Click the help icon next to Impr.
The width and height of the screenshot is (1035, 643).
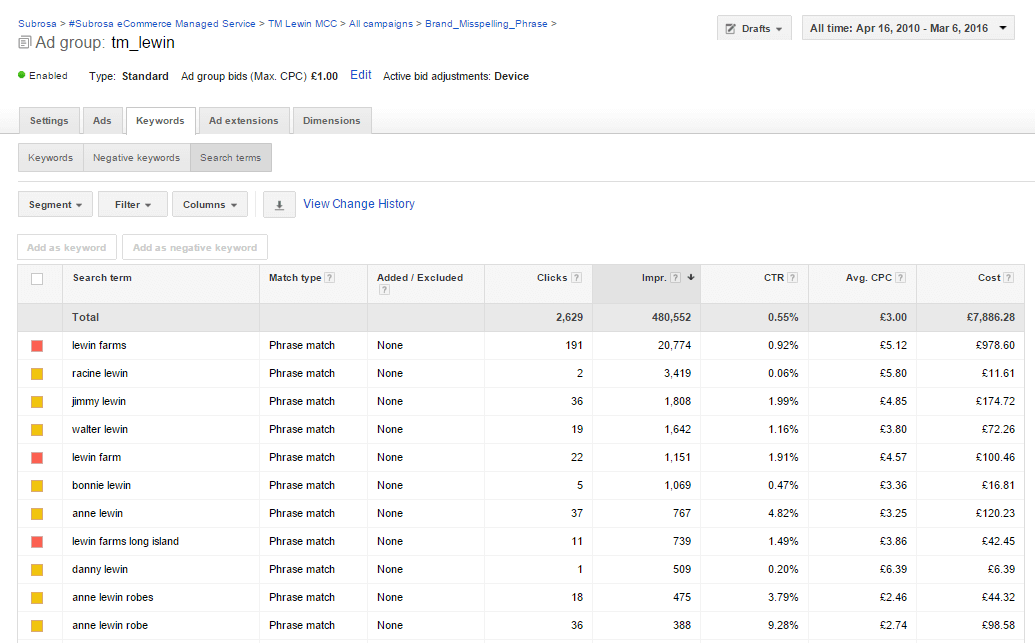(x=675, y=278)
